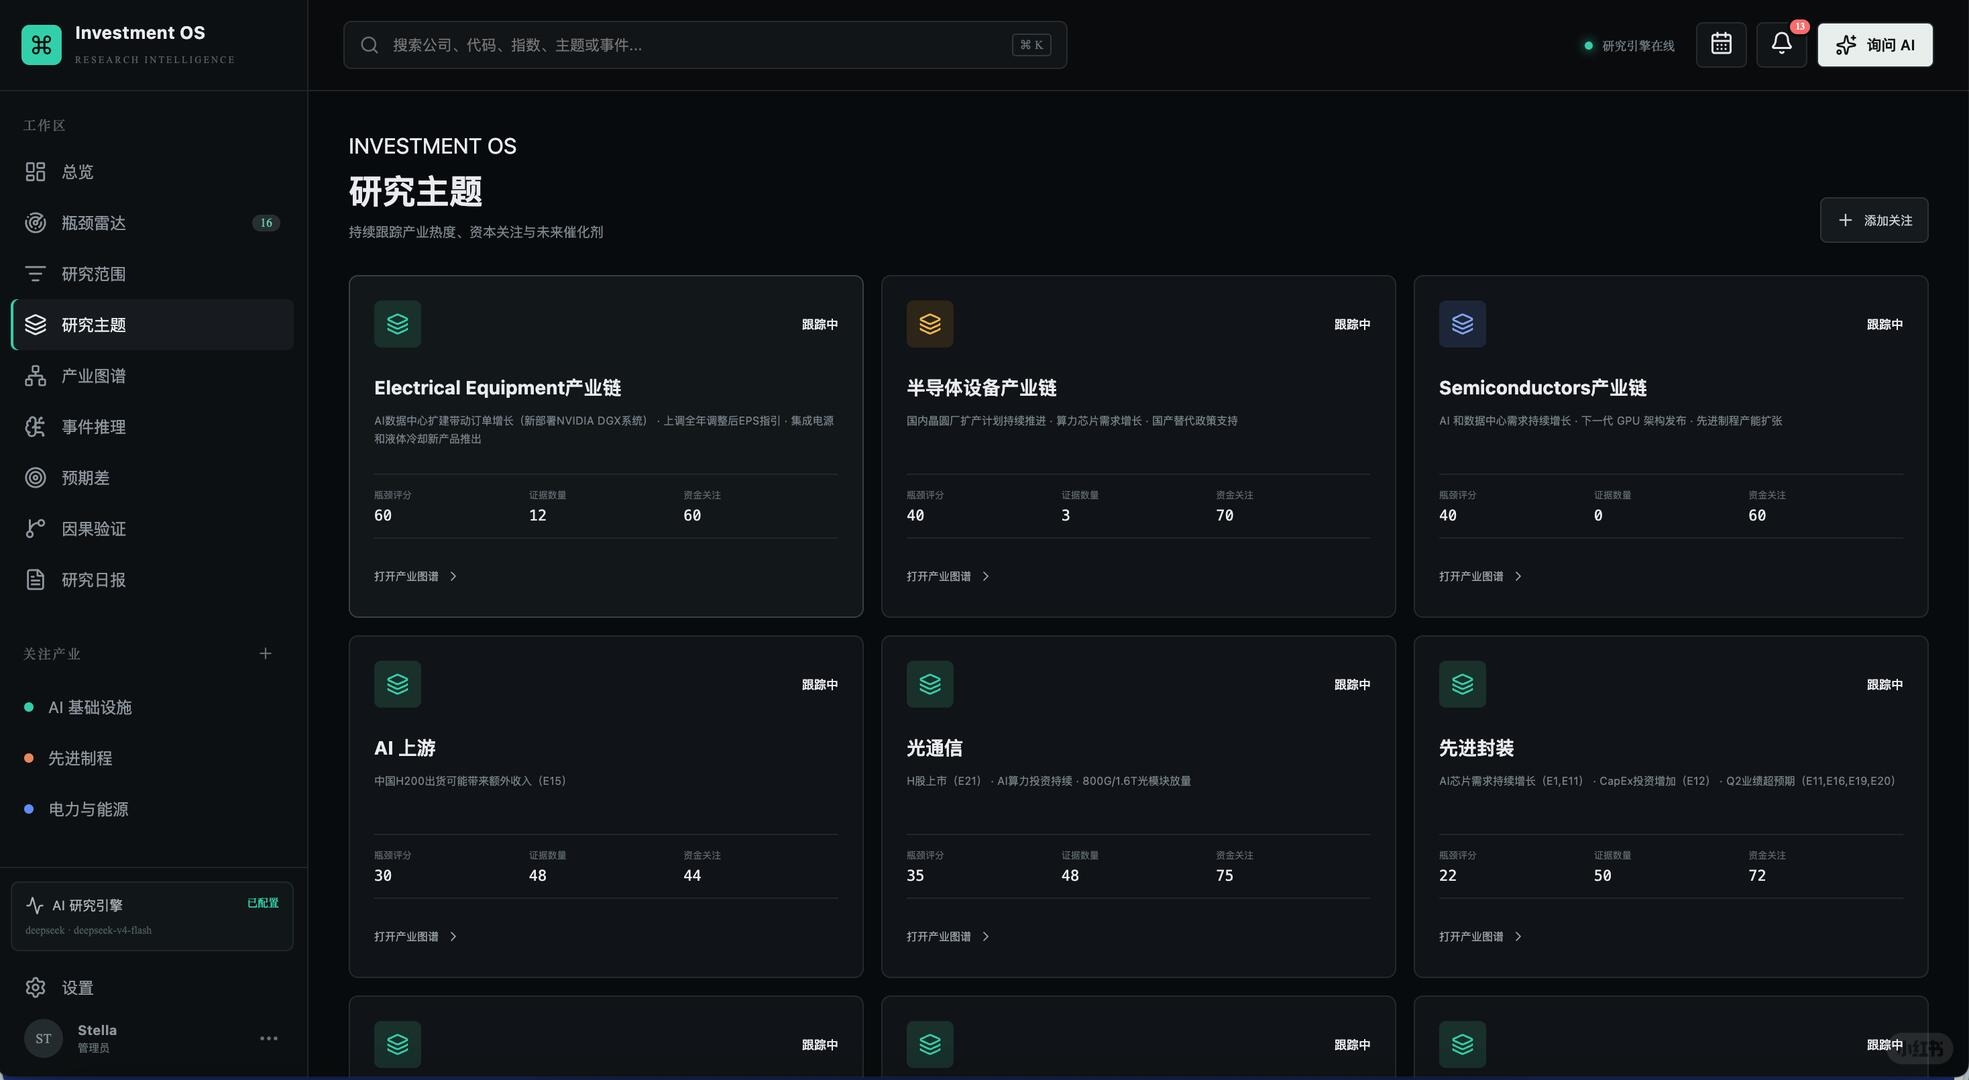Screen dimensions: 1969x1080
Task: Click the Investment OS logo icon
Action: [41, 45]
